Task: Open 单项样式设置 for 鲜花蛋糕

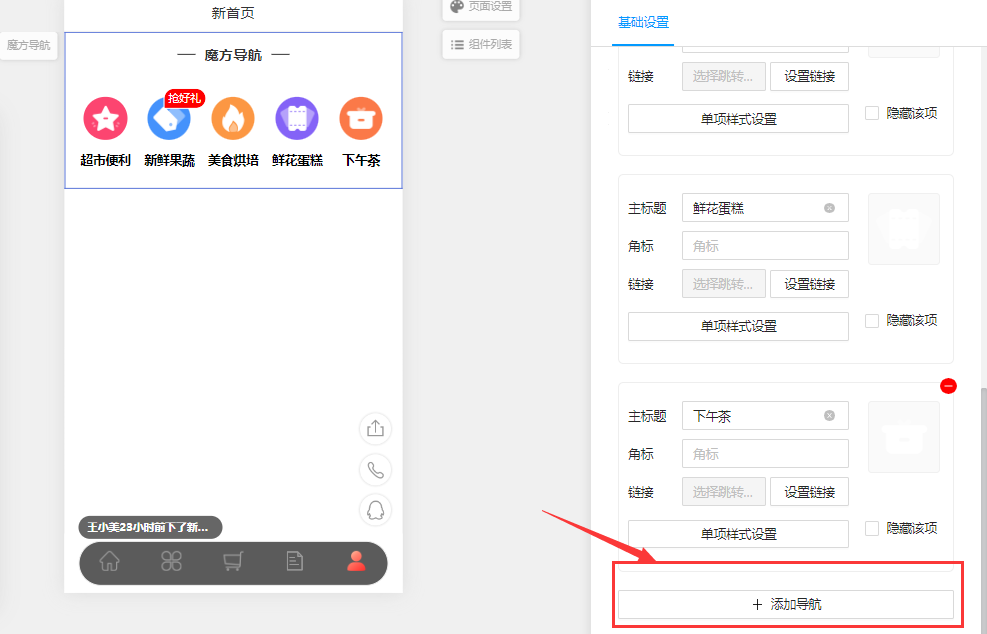Action: tap(738, 326)
